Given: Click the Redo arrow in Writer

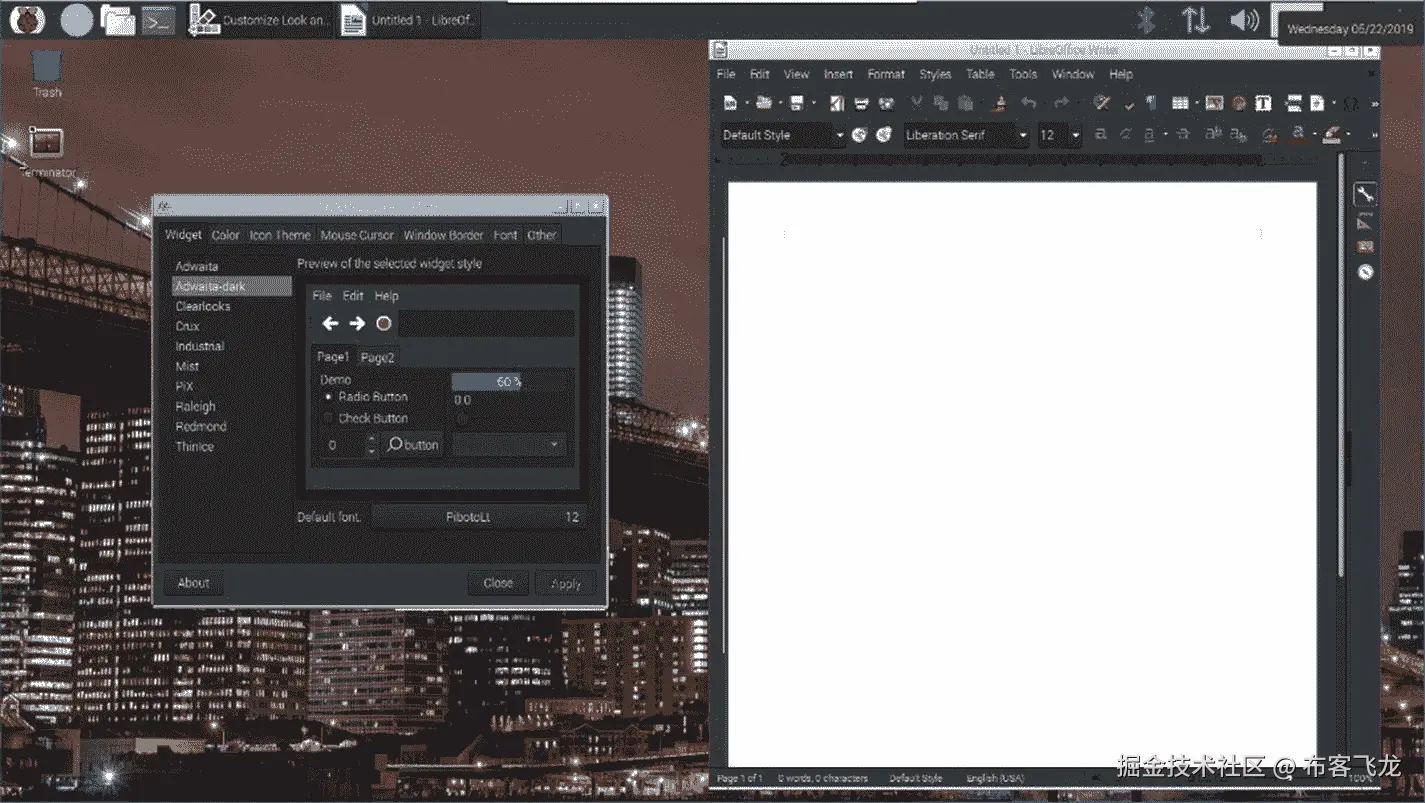Looking at the screenshot, I should coord(1062,103).
